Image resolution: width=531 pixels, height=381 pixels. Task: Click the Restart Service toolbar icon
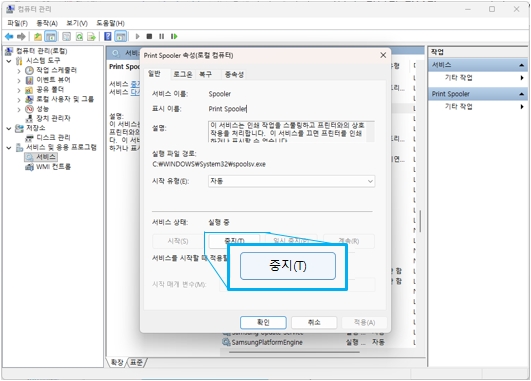[174, 36]
